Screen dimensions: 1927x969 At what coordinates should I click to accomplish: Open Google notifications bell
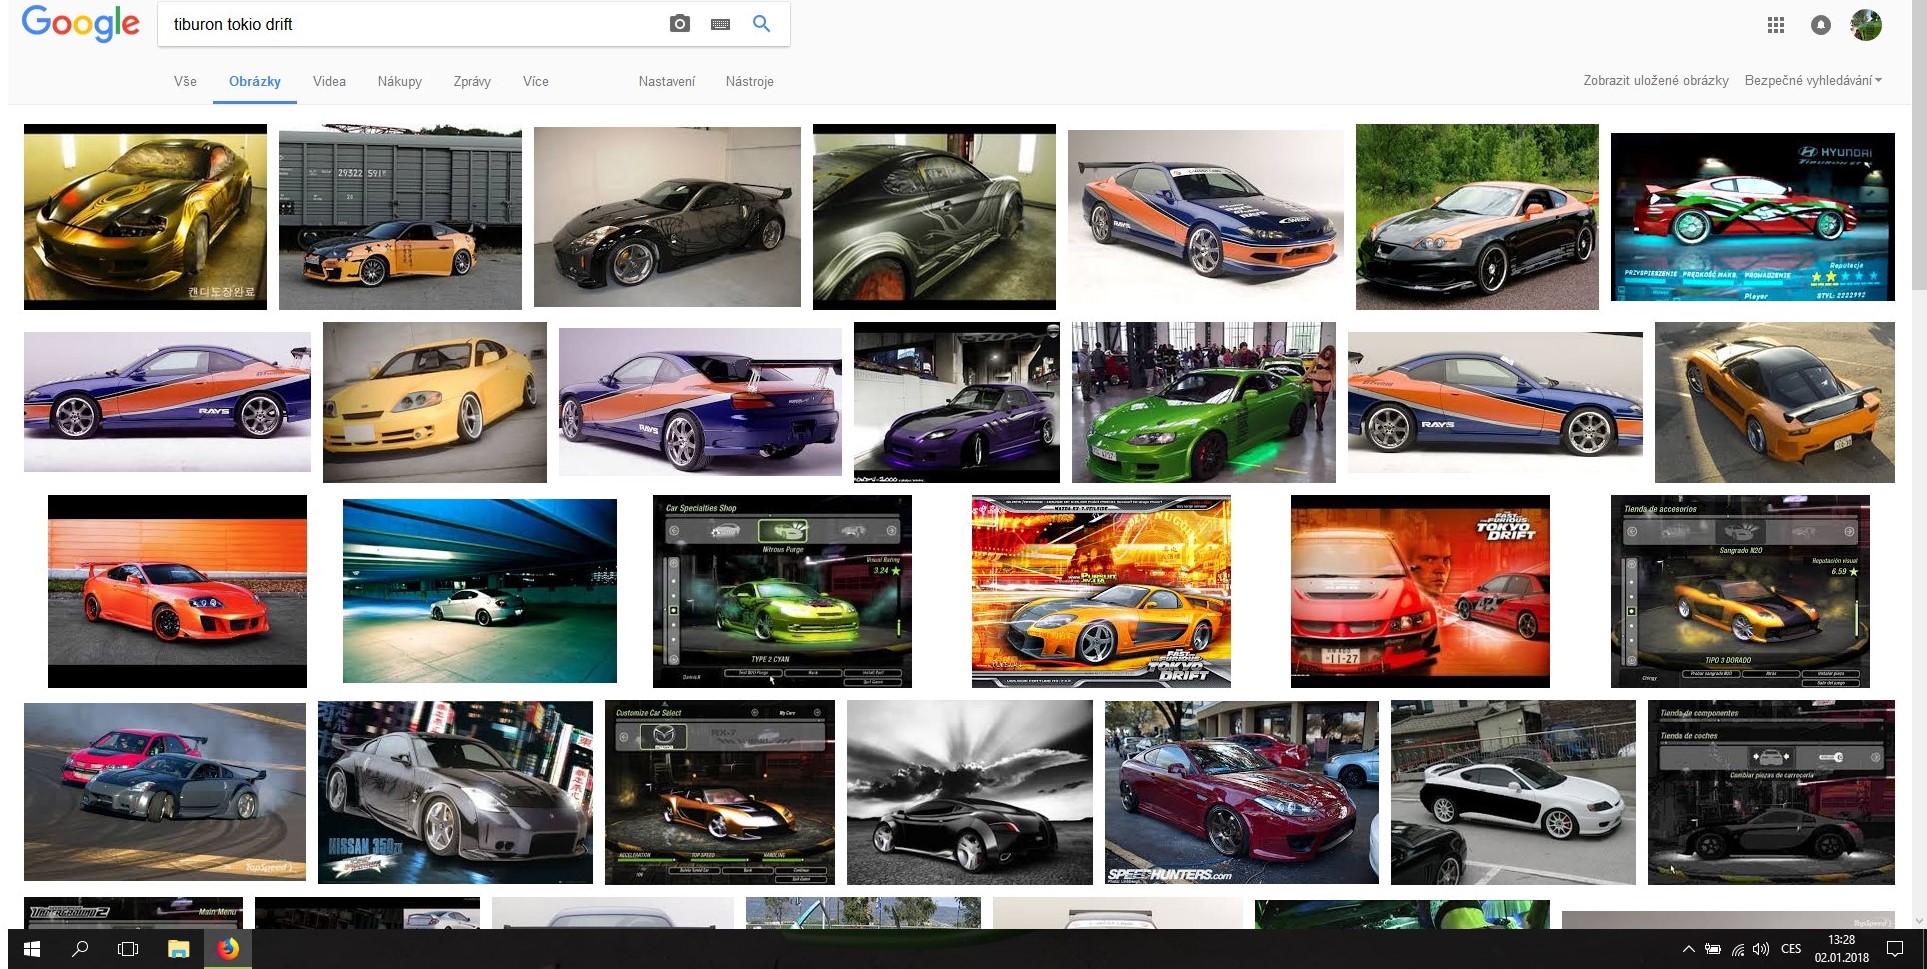coord(1821,26)
